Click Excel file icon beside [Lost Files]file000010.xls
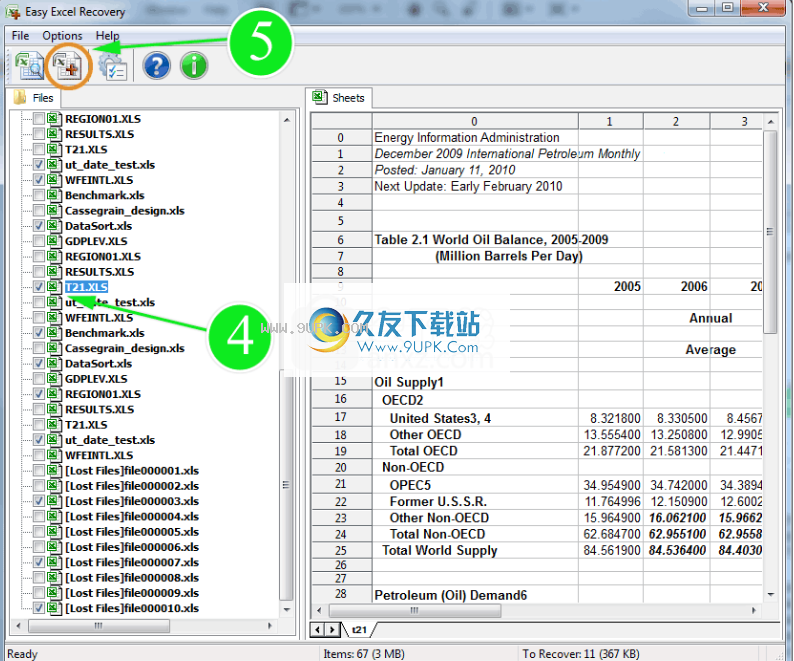This screenshot has width=794, height=661. click(x=54, y=608)
